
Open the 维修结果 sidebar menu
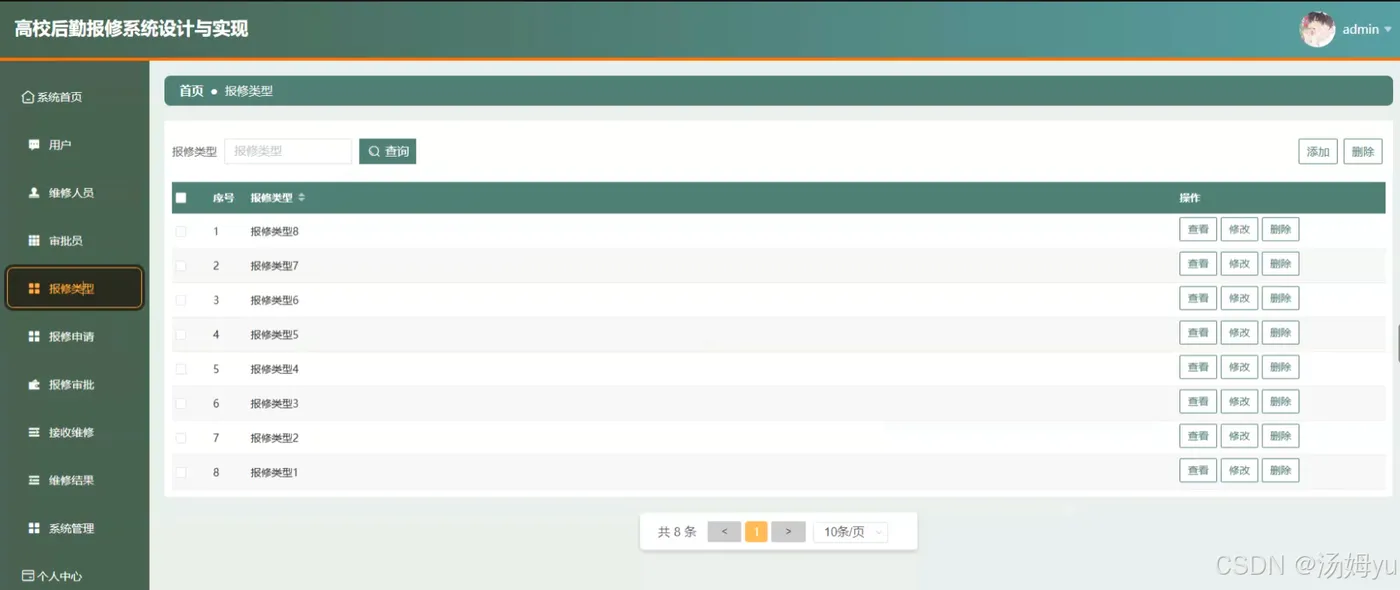click(74, 480)
